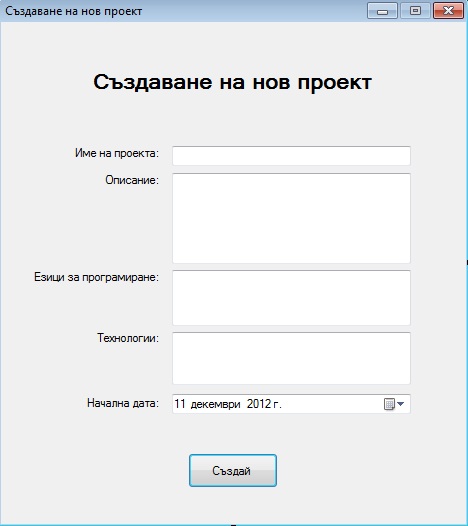Close the Създаване на нов проект window

448,11
